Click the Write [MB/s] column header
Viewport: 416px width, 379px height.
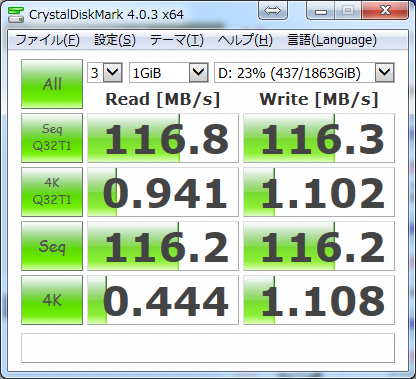pyautogui.click(x=319, y=99)
